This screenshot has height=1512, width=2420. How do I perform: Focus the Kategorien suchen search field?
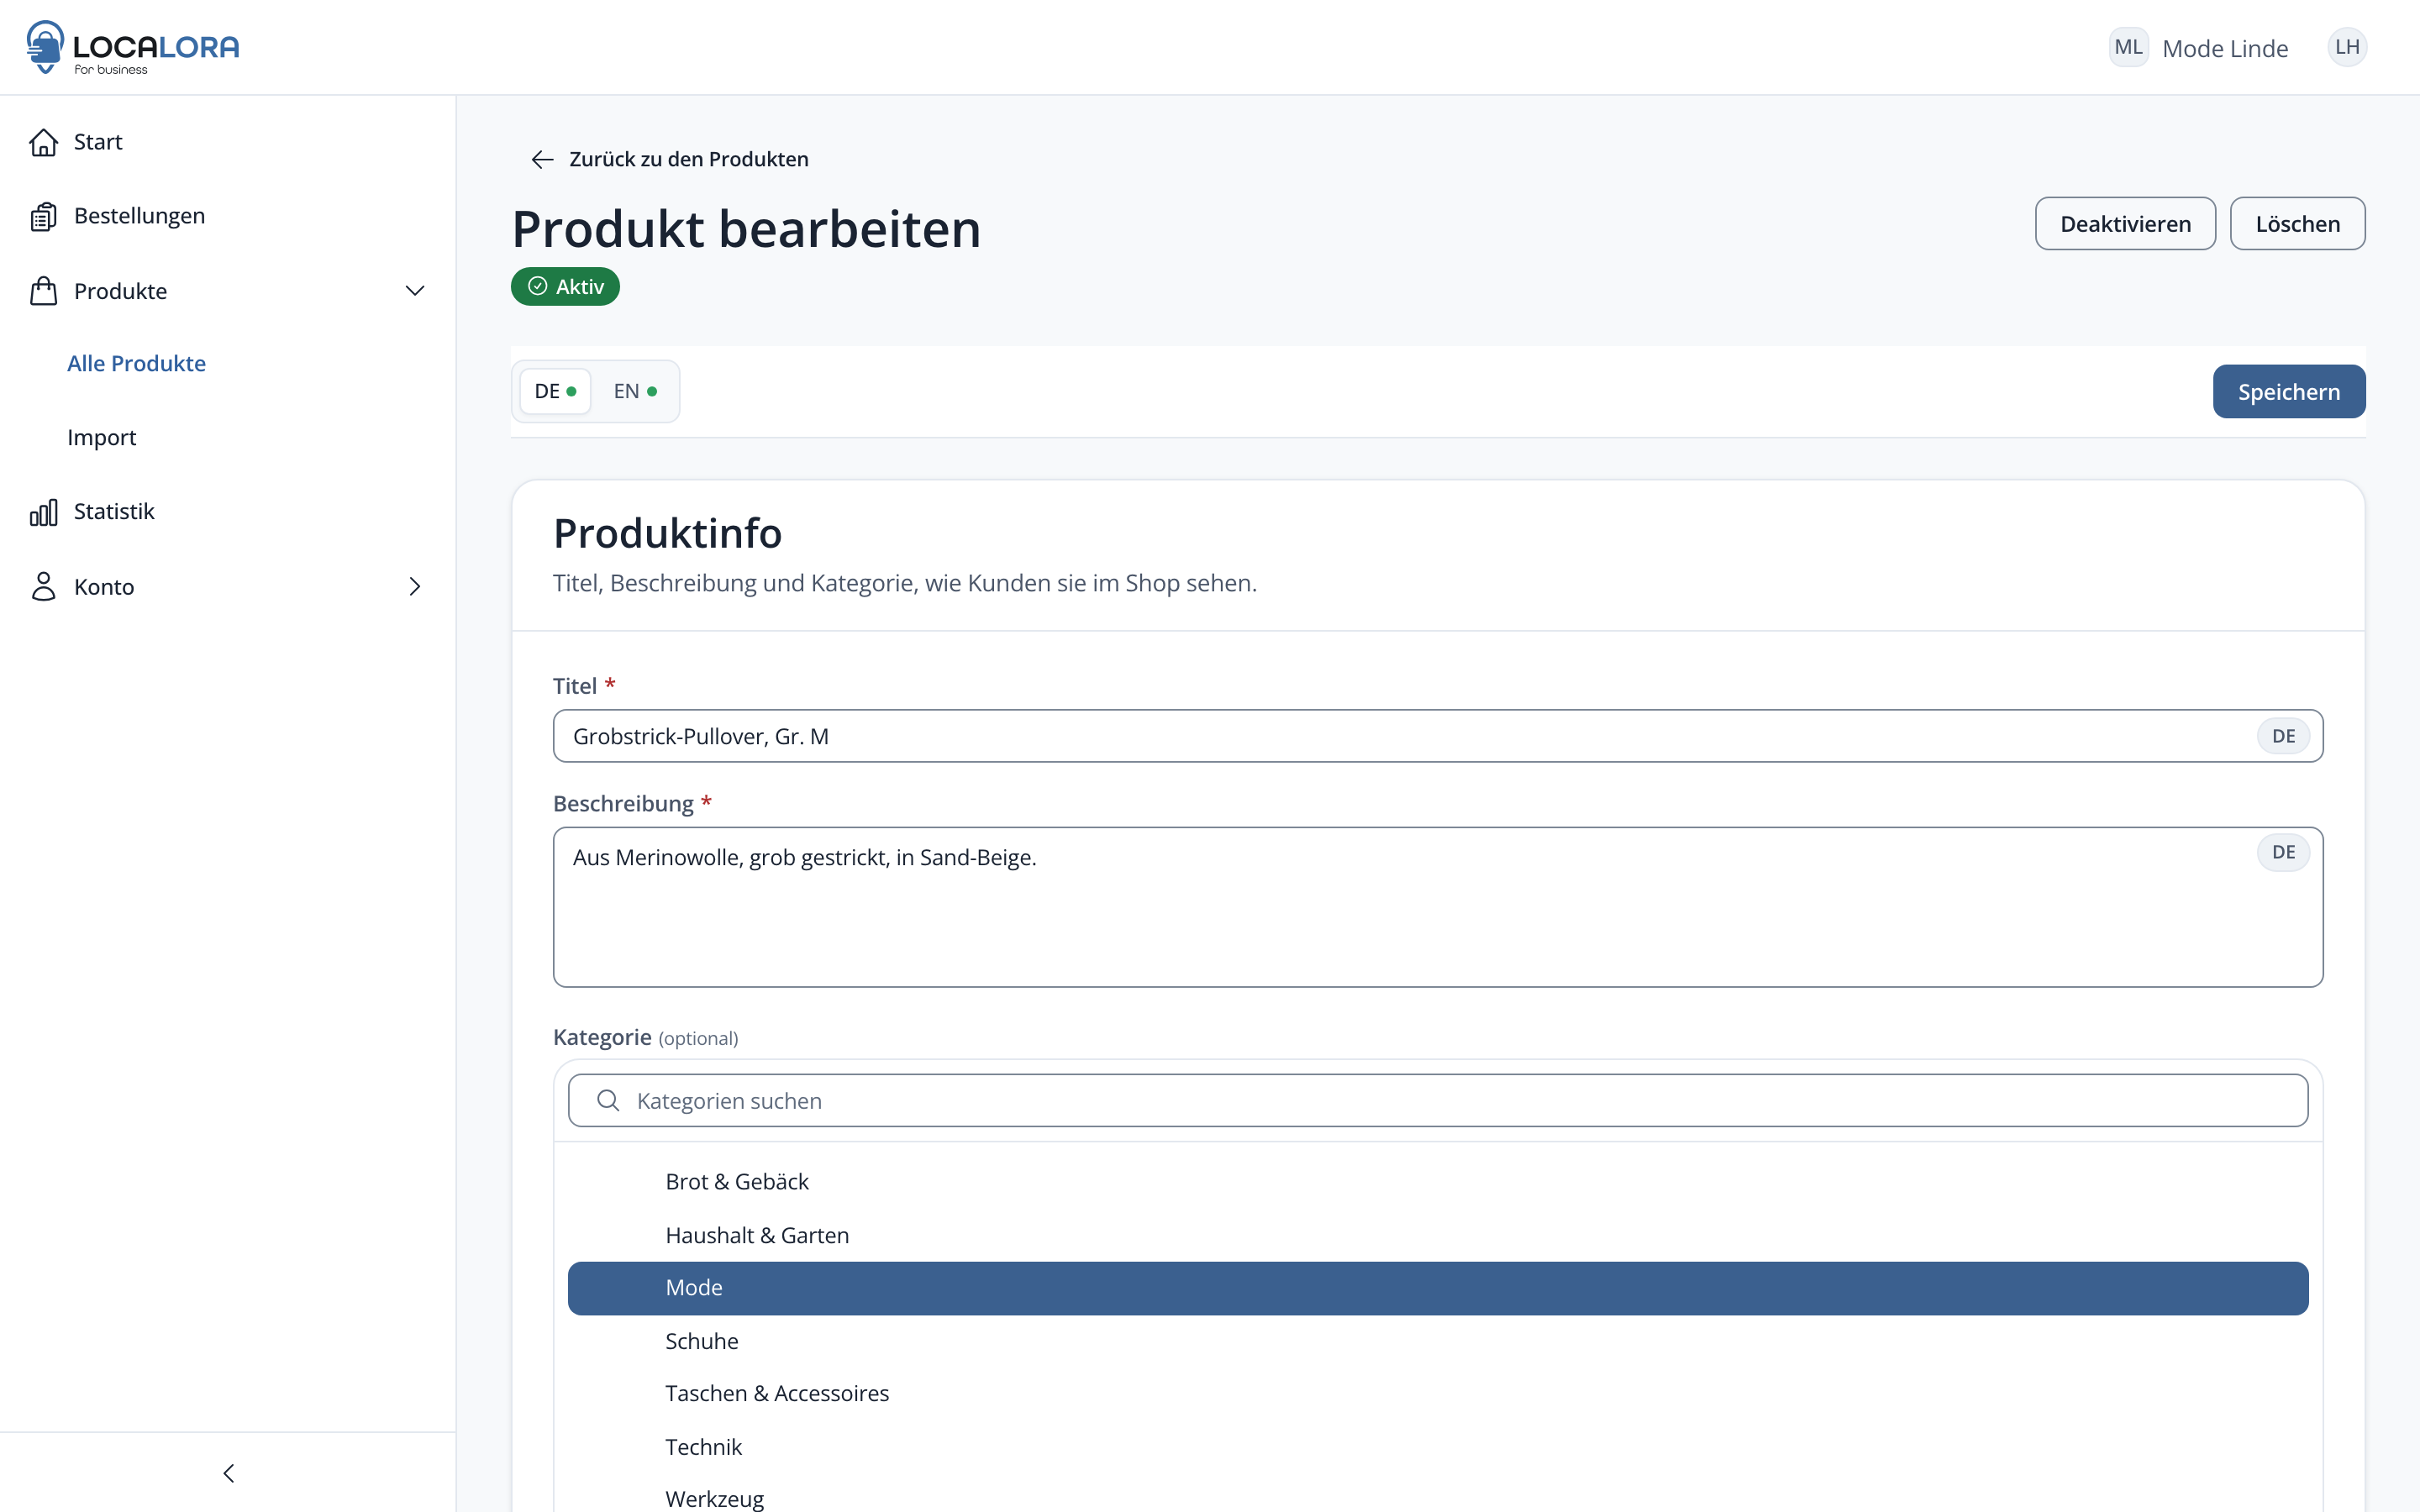click(1438, 1100)
